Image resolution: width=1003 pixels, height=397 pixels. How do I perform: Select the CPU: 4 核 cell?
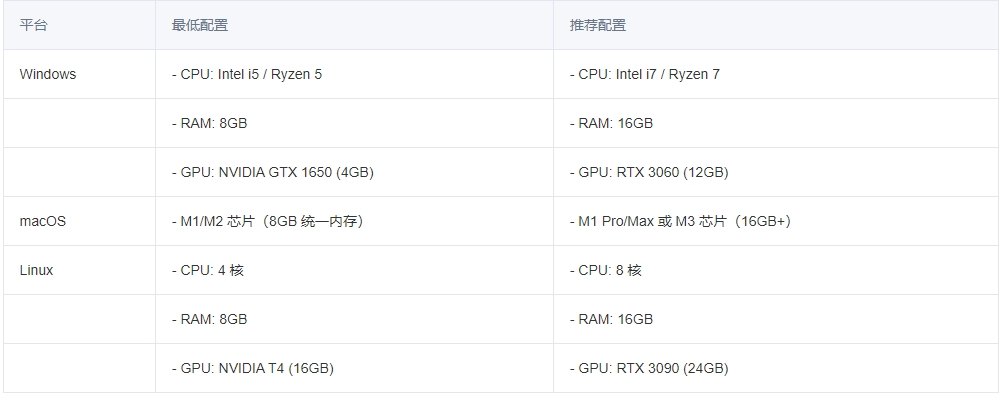point(354,270)
